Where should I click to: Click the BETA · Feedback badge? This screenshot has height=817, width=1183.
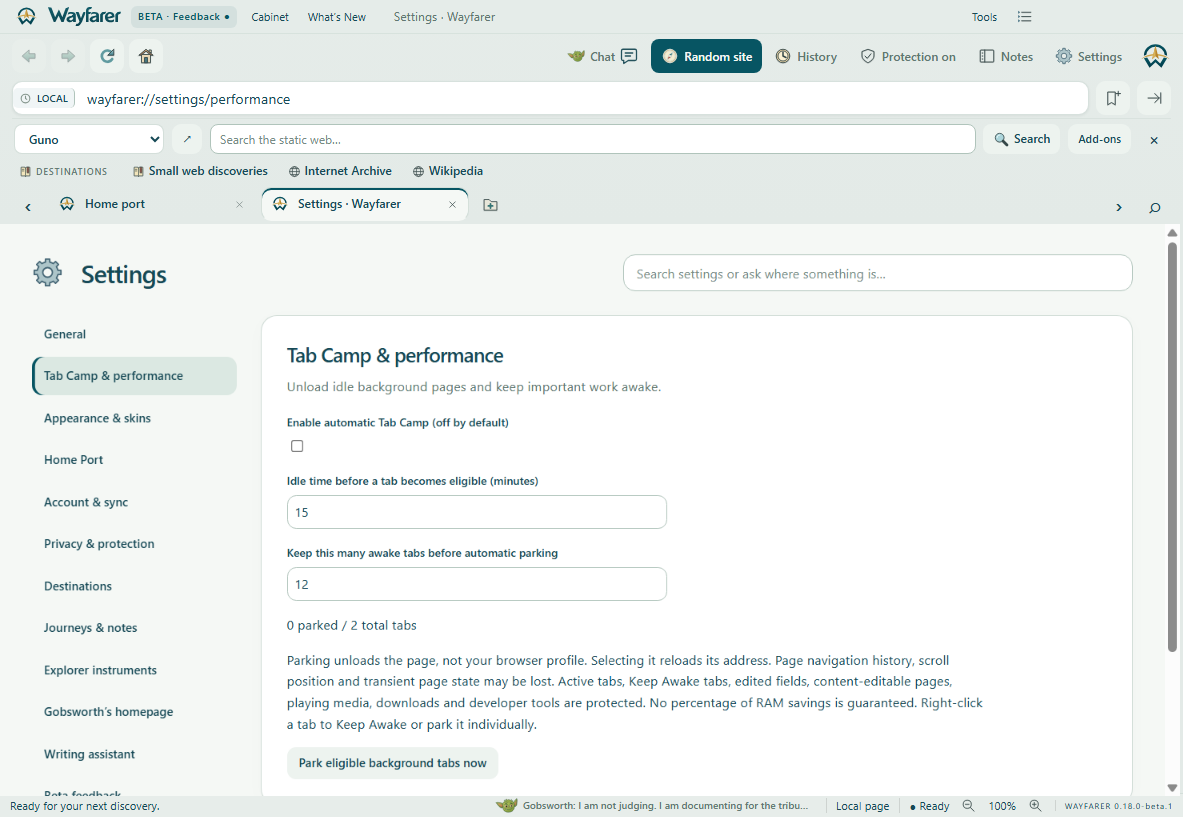pyautogui.click(x=183, y=17)
